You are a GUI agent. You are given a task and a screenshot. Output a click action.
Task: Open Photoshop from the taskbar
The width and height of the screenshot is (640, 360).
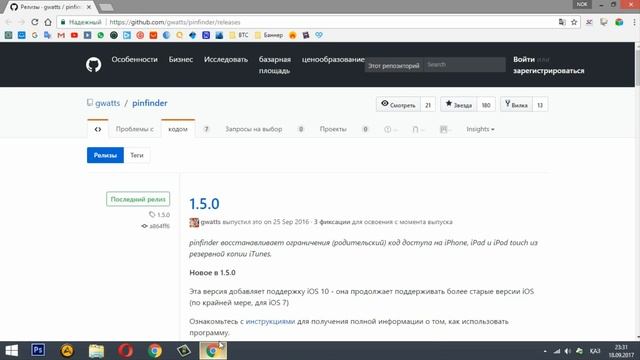(x=38, y=350)
